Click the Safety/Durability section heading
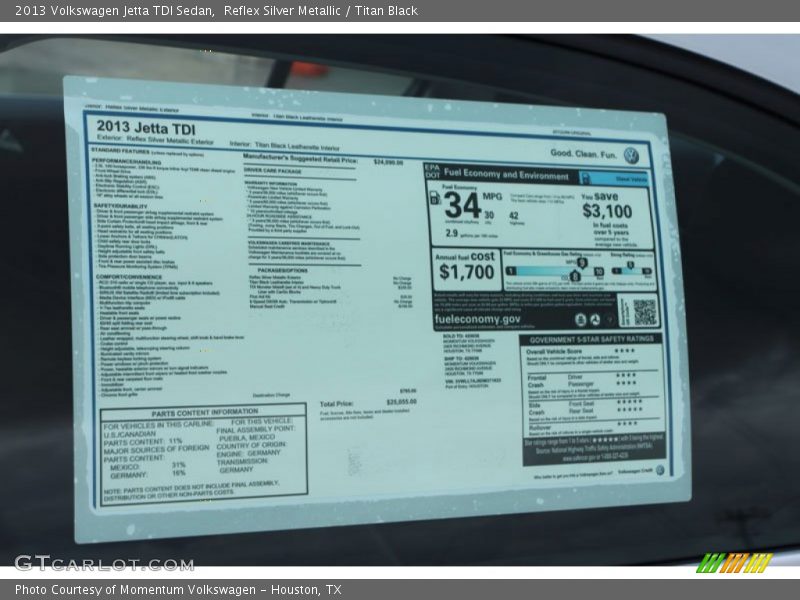Screen dimensions: 800x600 (120, 206)
